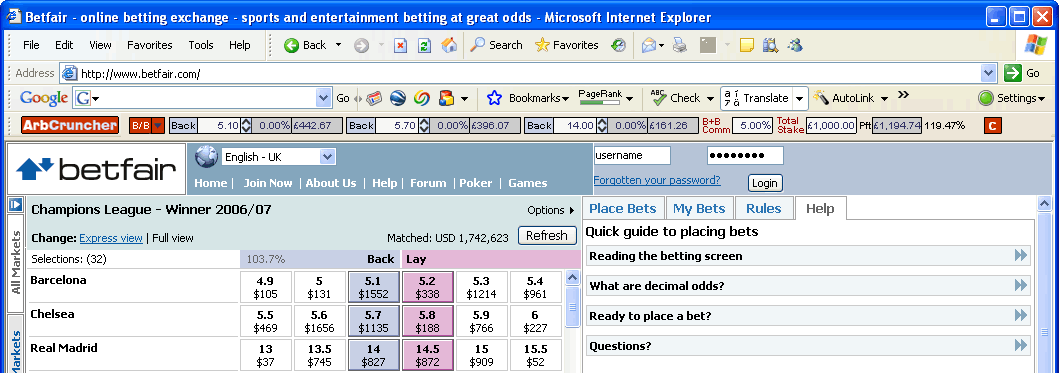Collapse sidebar with the blue arrow icon
The width and height of the screenshot is (1059, 373).
pos(15,205)
